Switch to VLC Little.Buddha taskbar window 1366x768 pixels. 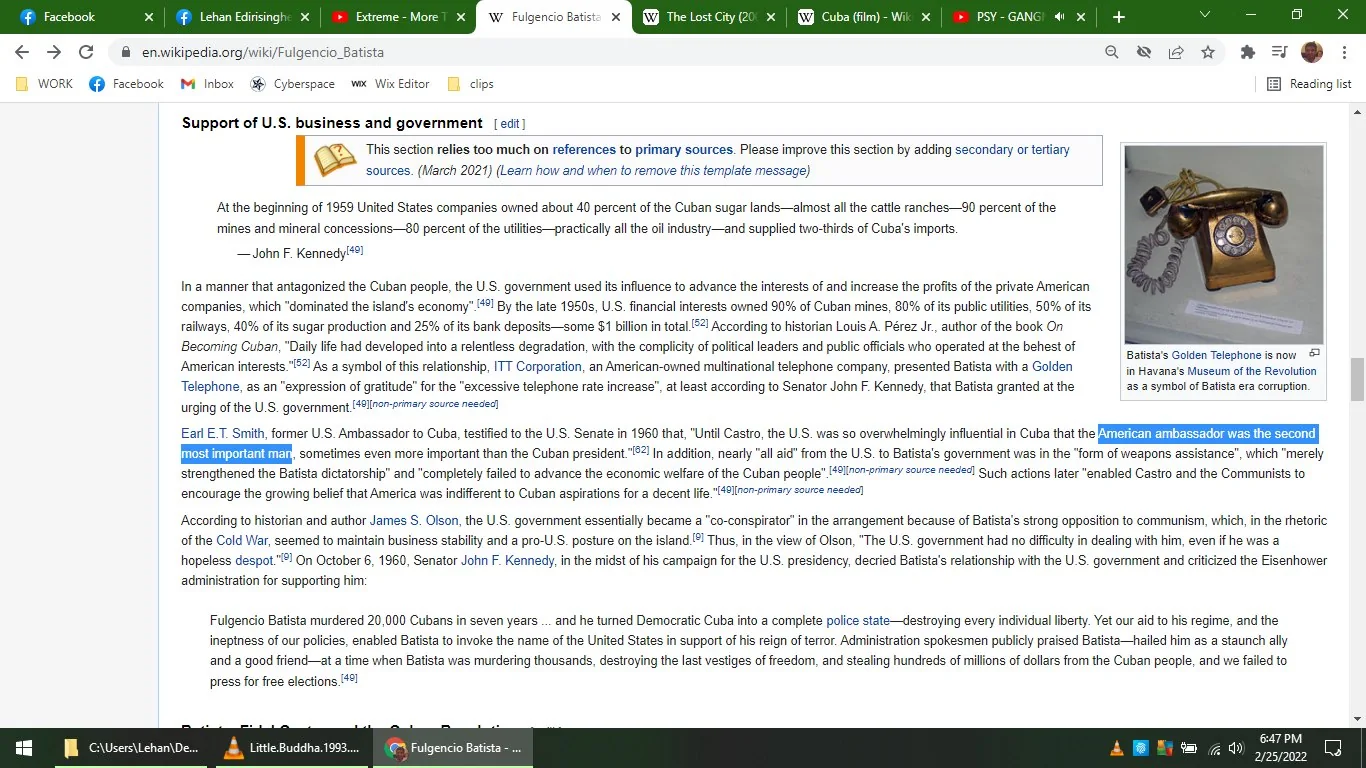pos(291,748)
